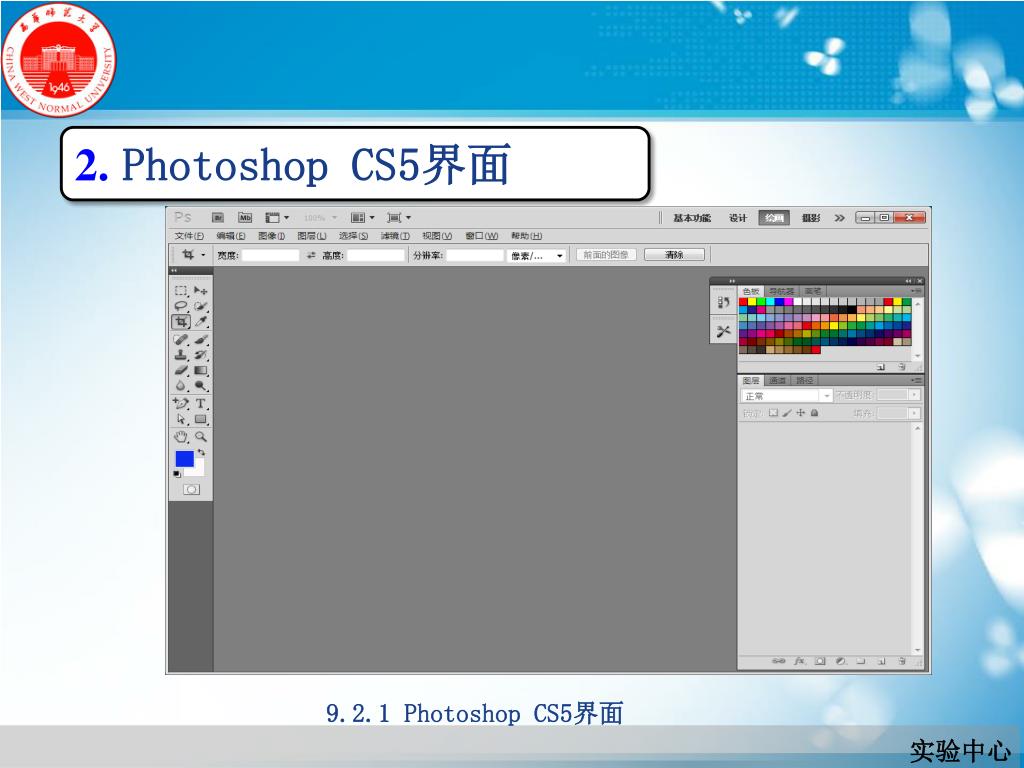Select the Pen tool
The height and width of the screenshot is (768, 1024).
click(181, 404)
